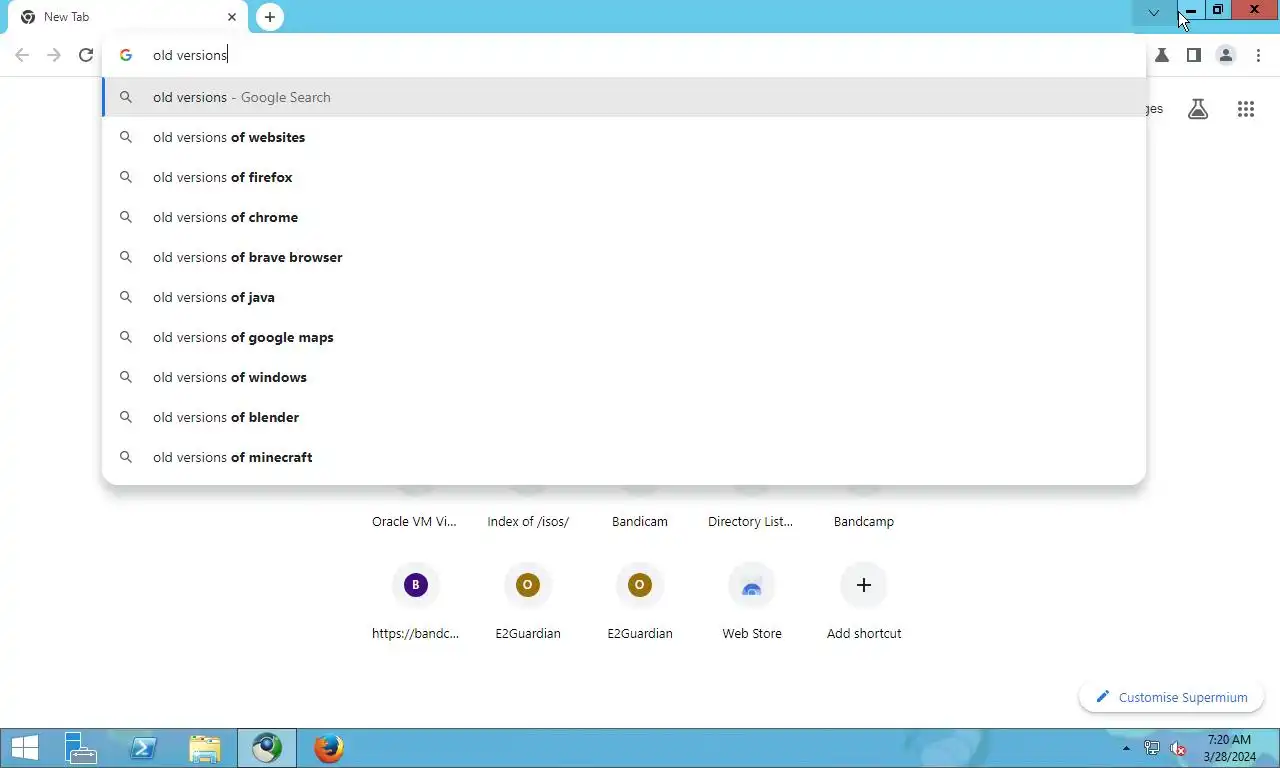Viewport: 1280px width, 768px height.
Task: Open the Google apps grid
Action: pos(1245,109)
